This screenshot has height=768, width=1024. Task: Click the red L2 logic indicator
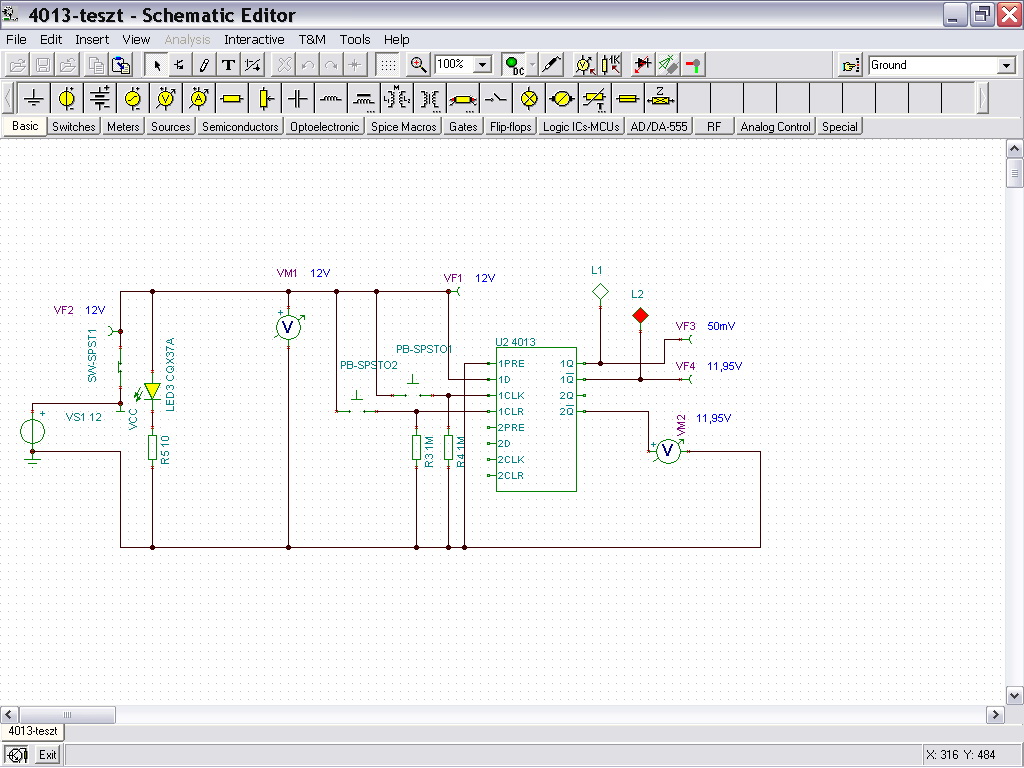pyautogui.click(x=640, y=316)
